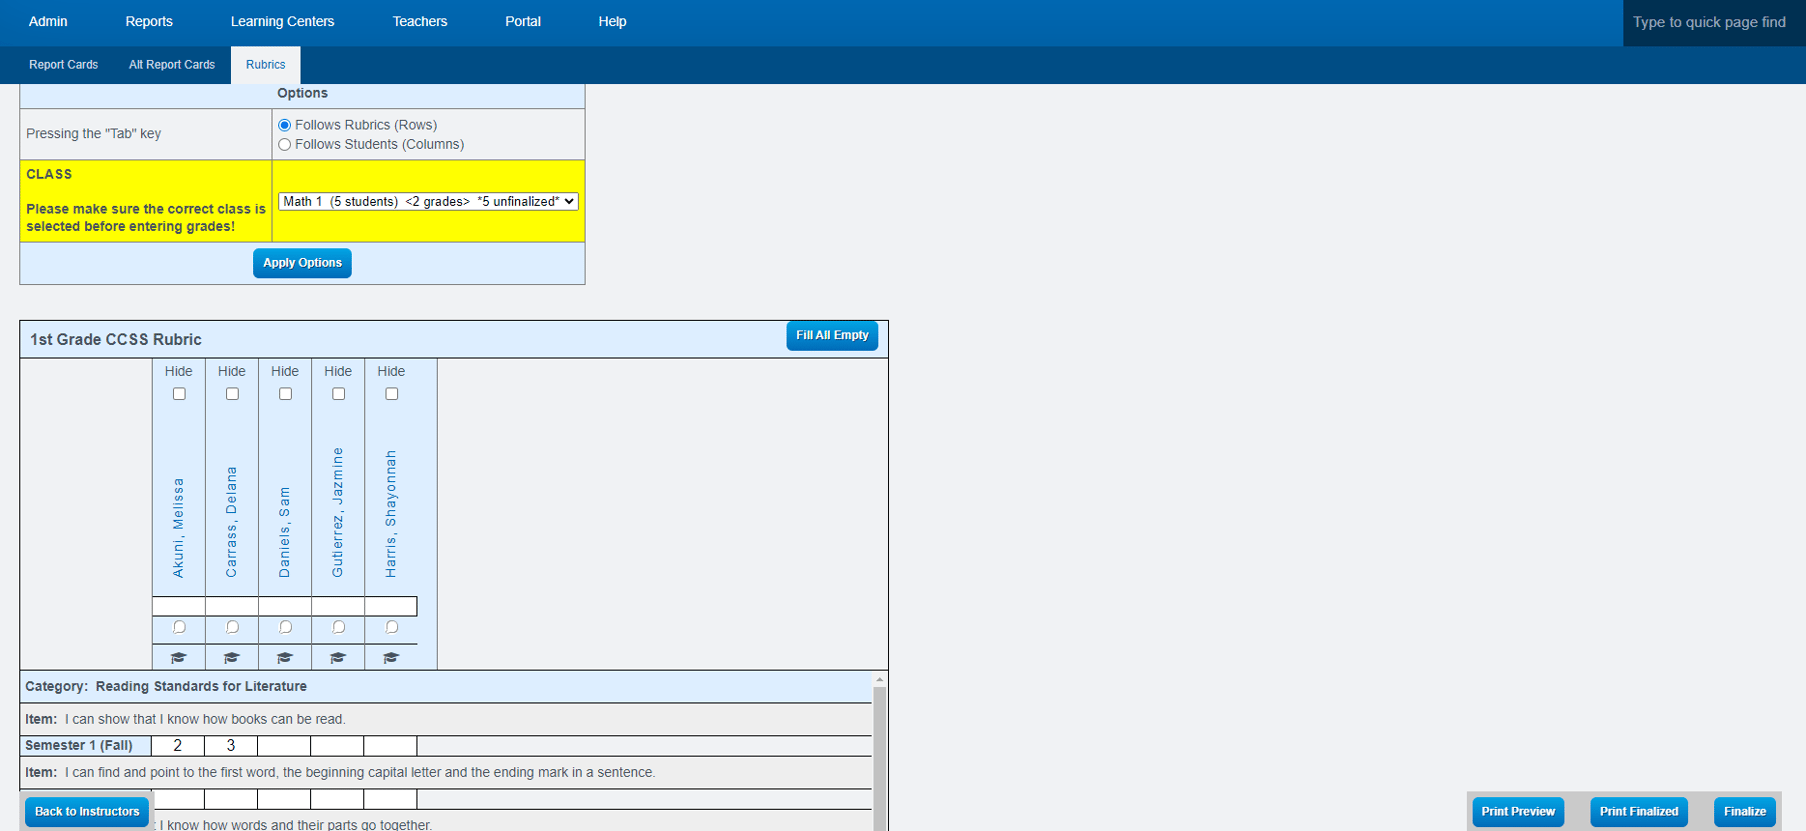Image resolution: width=1806 pixels, height=831 pixels.
Task: Switch to Alt Report Cards tab
Action: pos(172,65)
